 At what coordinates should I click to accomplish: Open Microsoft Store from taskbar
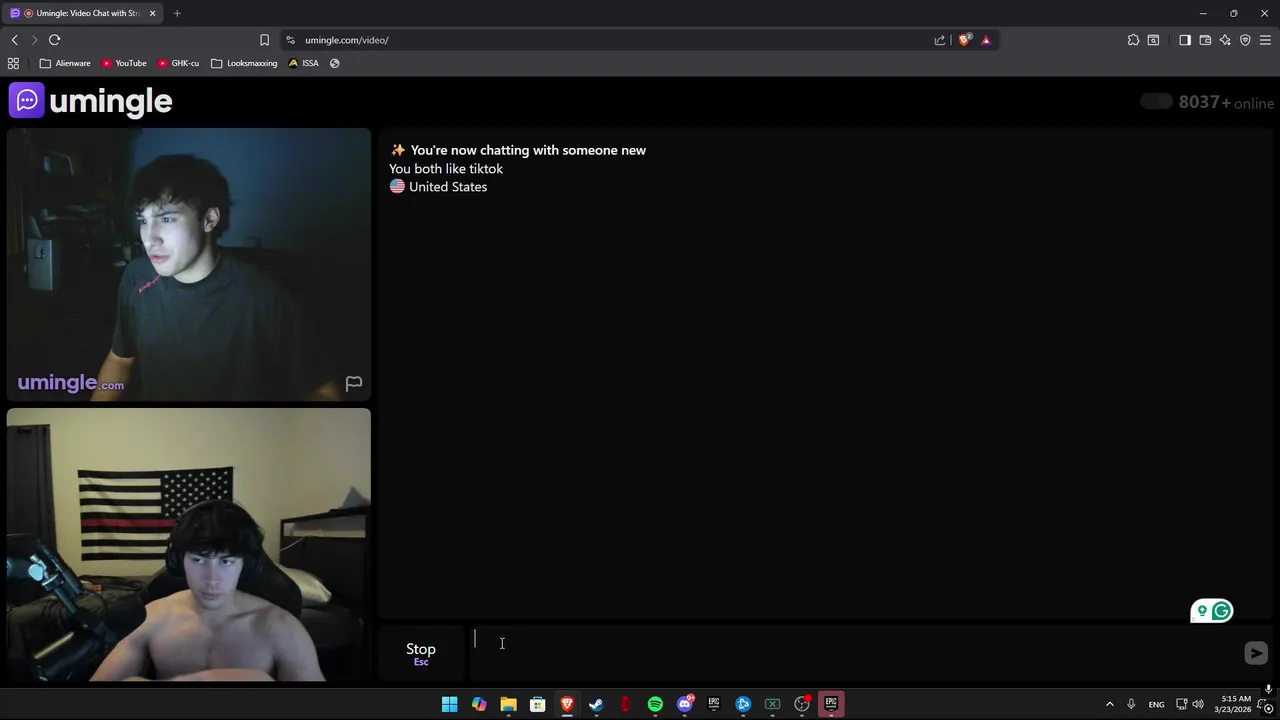pyautogui.click(x=537, y=704)
